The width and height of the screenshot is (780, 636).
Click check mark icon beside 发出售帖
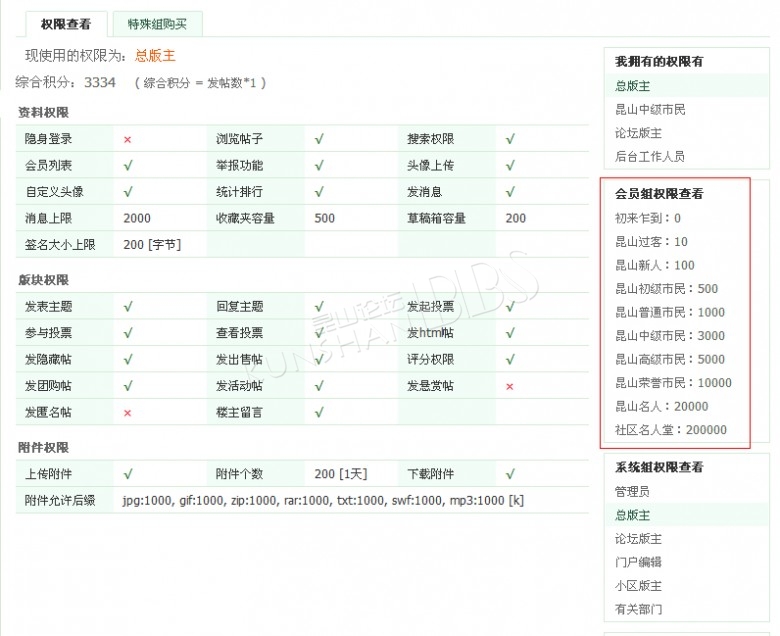point(319,360)
